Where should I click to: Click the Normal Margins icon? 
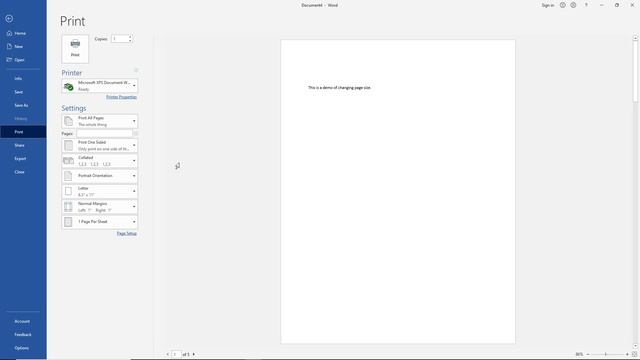click(x=68, y=207)
